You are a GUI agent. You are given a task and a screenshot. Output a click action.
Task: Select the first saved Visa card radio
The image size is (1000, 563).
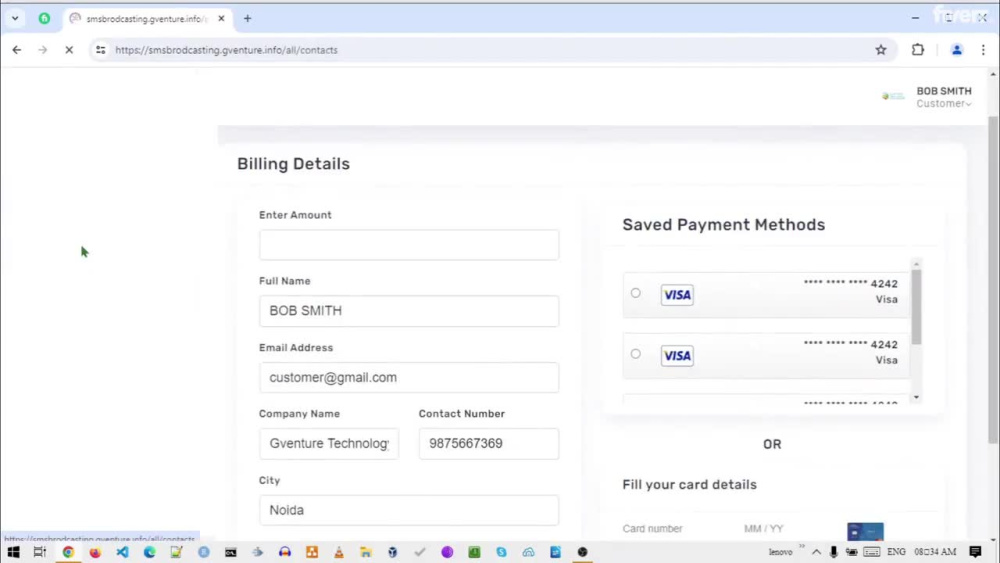tap(636, 293)
